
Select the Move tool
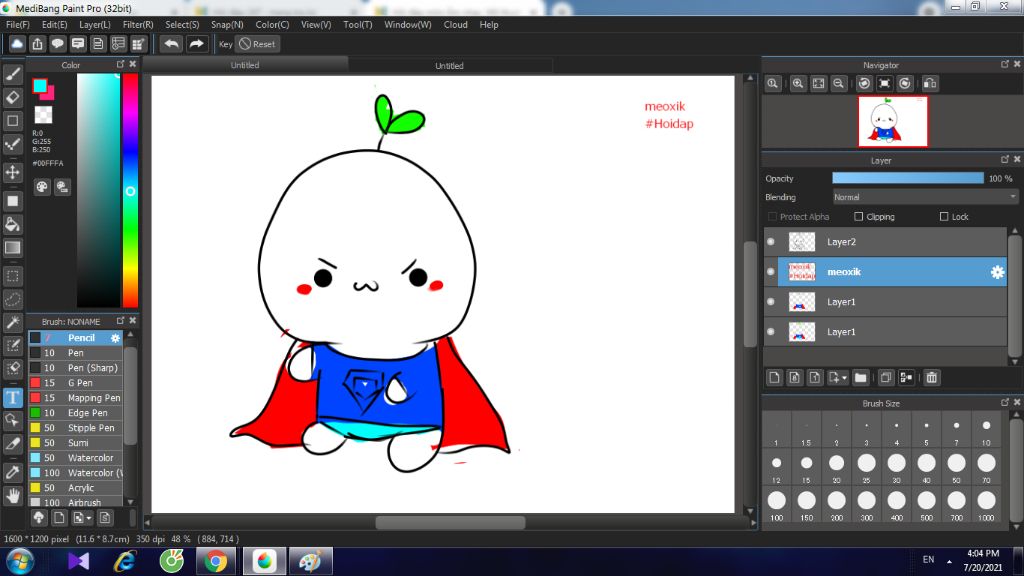click(x=12, y=172)
